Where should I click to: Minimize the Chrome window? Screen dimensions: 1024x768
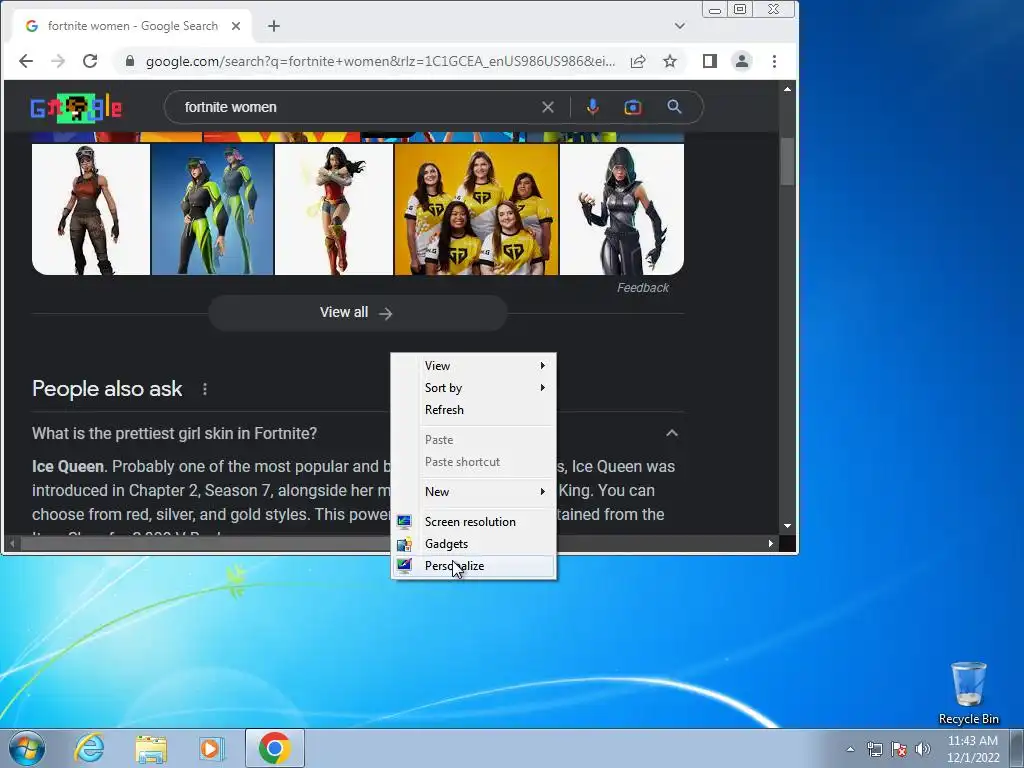point(715,9)
